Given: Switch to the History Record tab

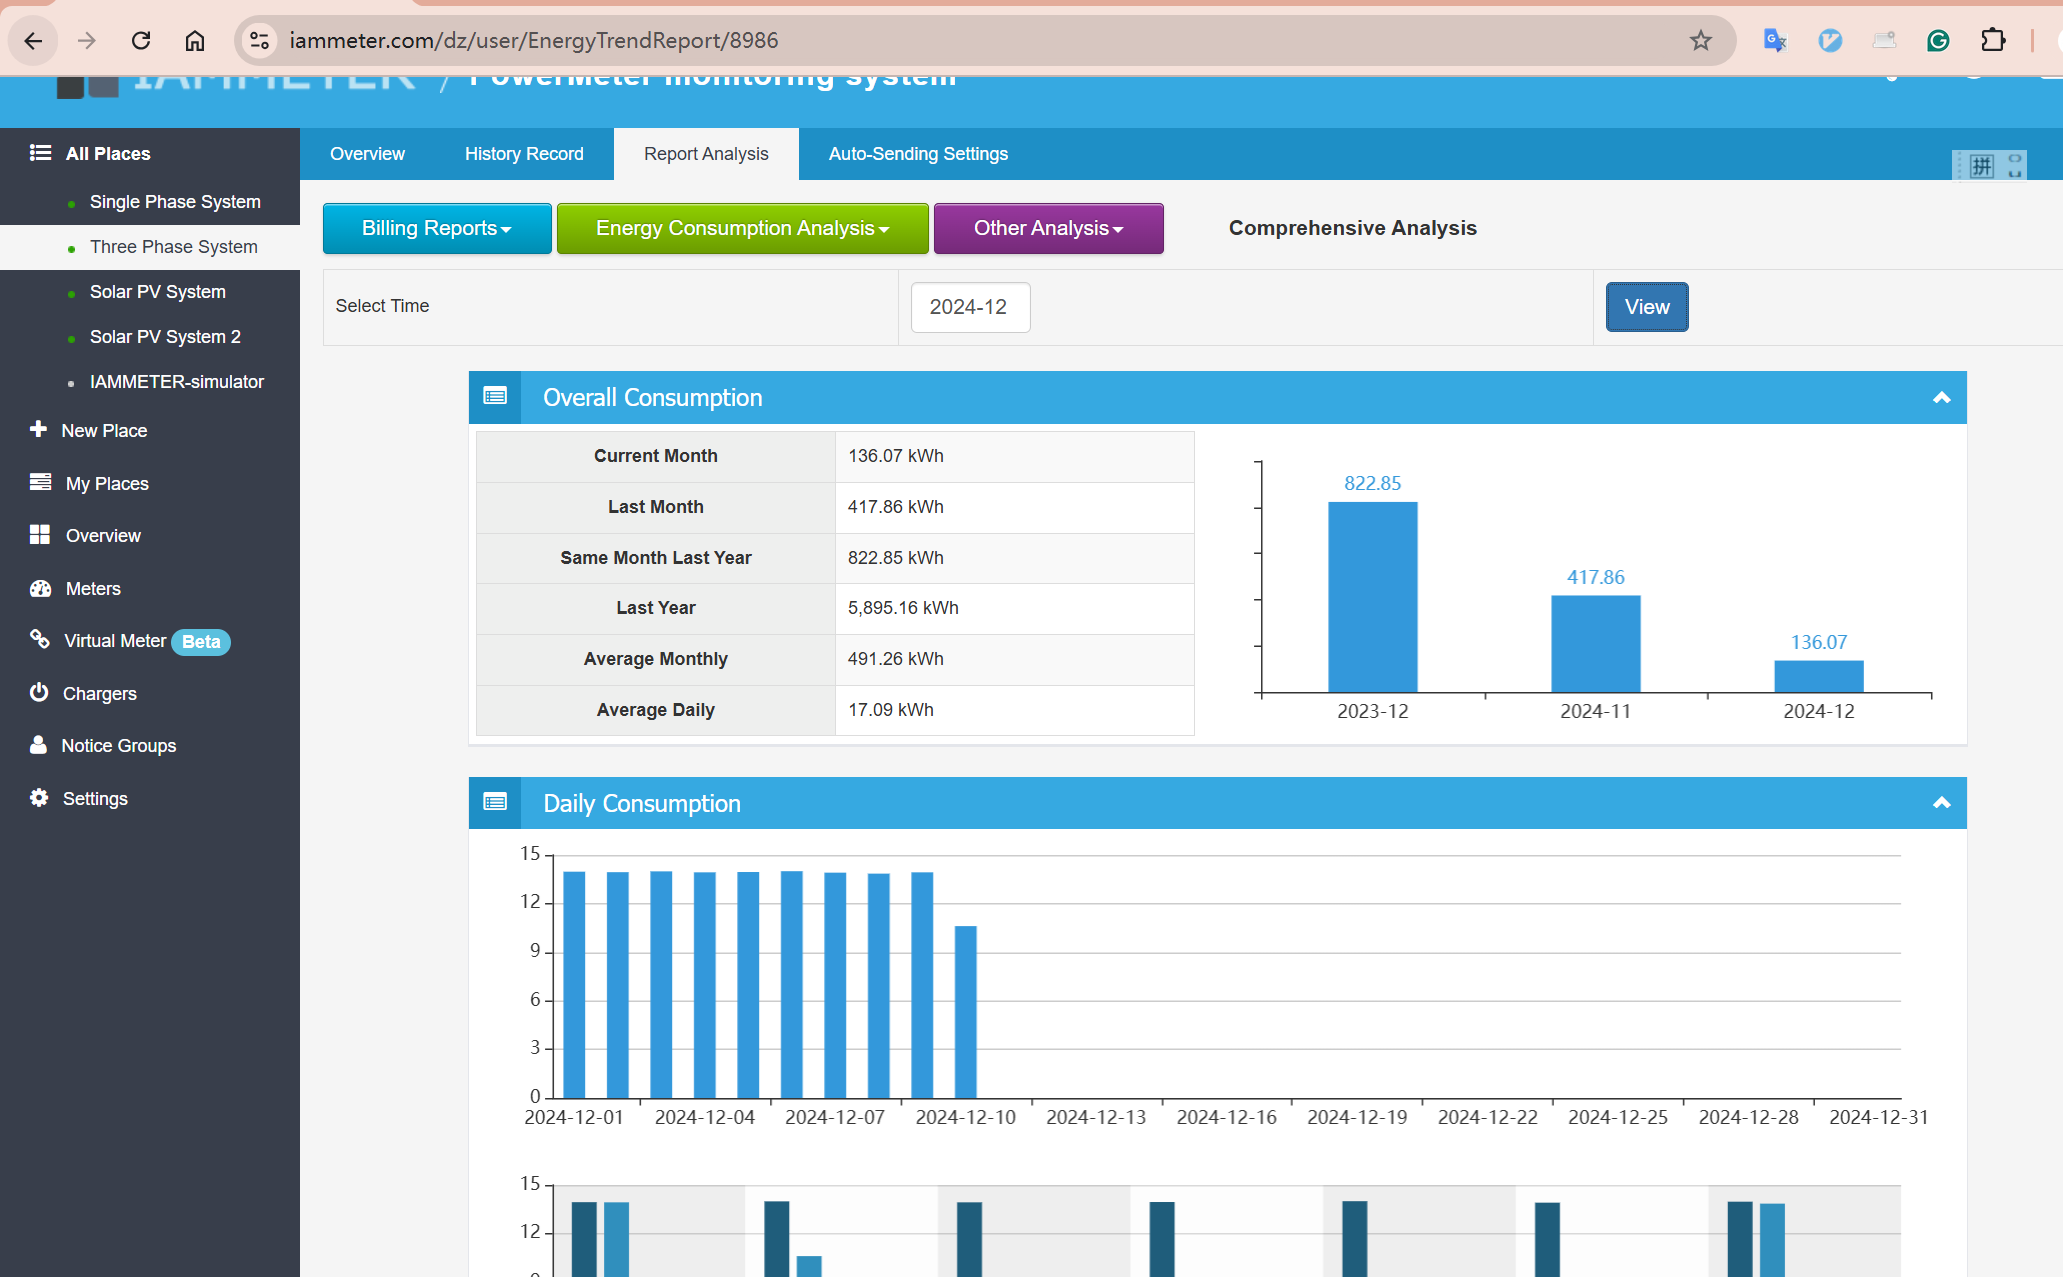Looking at the screenshot, I should click(524, 154).
